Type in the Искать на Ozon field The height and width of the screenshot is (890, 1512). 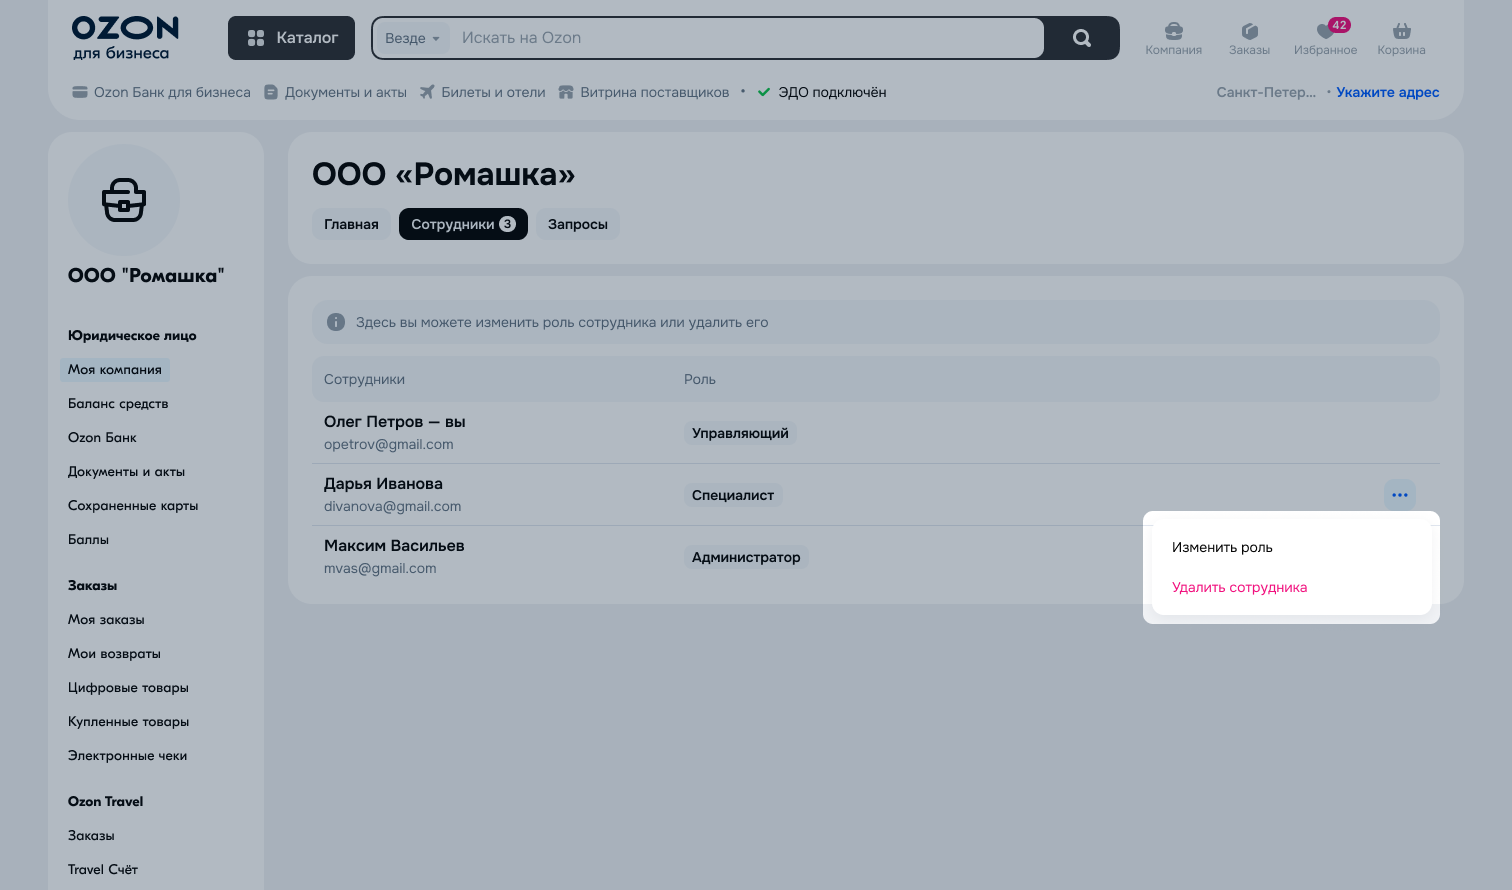(745, 38)
